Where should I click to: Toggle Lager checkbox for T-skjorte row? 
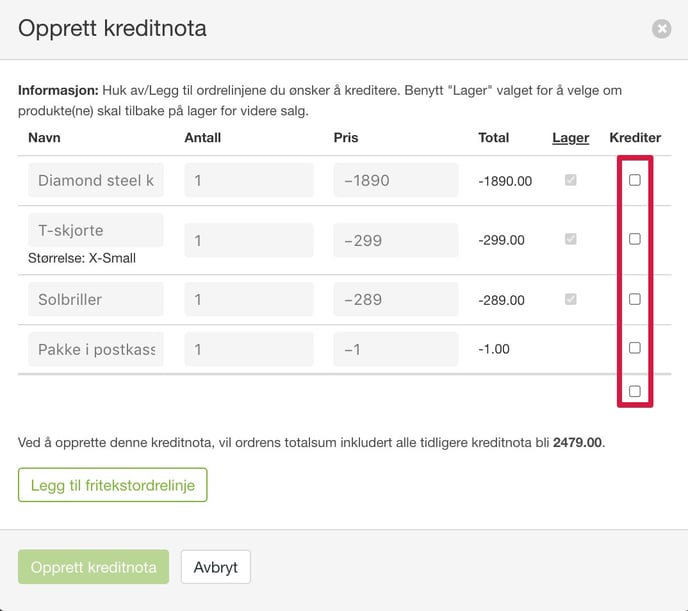(x=570, y=239)
